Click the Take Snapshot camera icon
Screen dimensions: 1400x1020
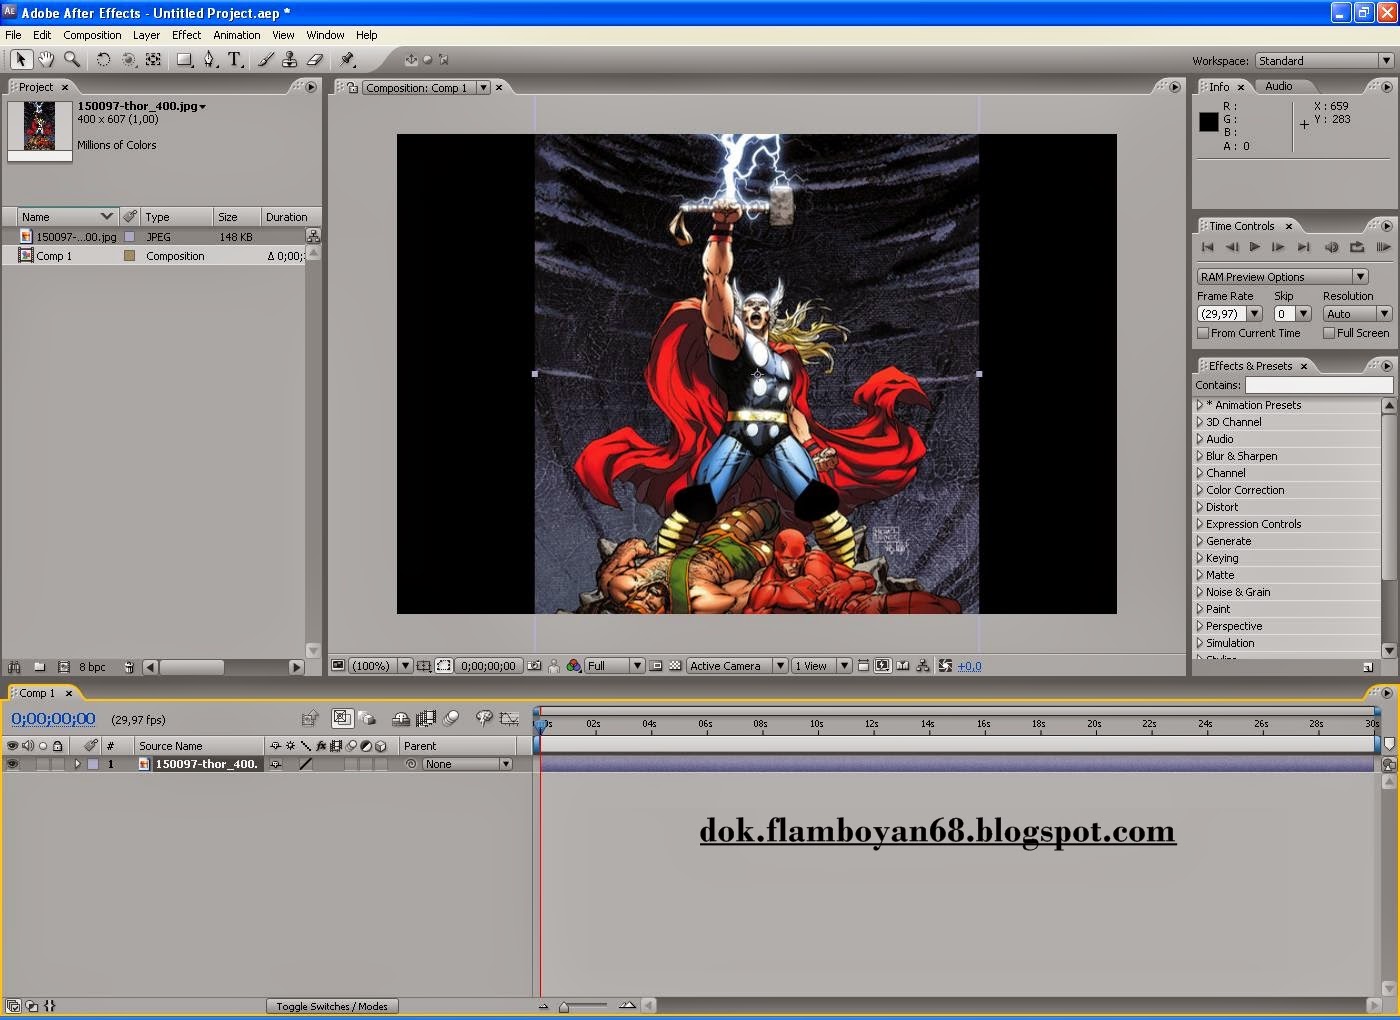coord(535,666)
